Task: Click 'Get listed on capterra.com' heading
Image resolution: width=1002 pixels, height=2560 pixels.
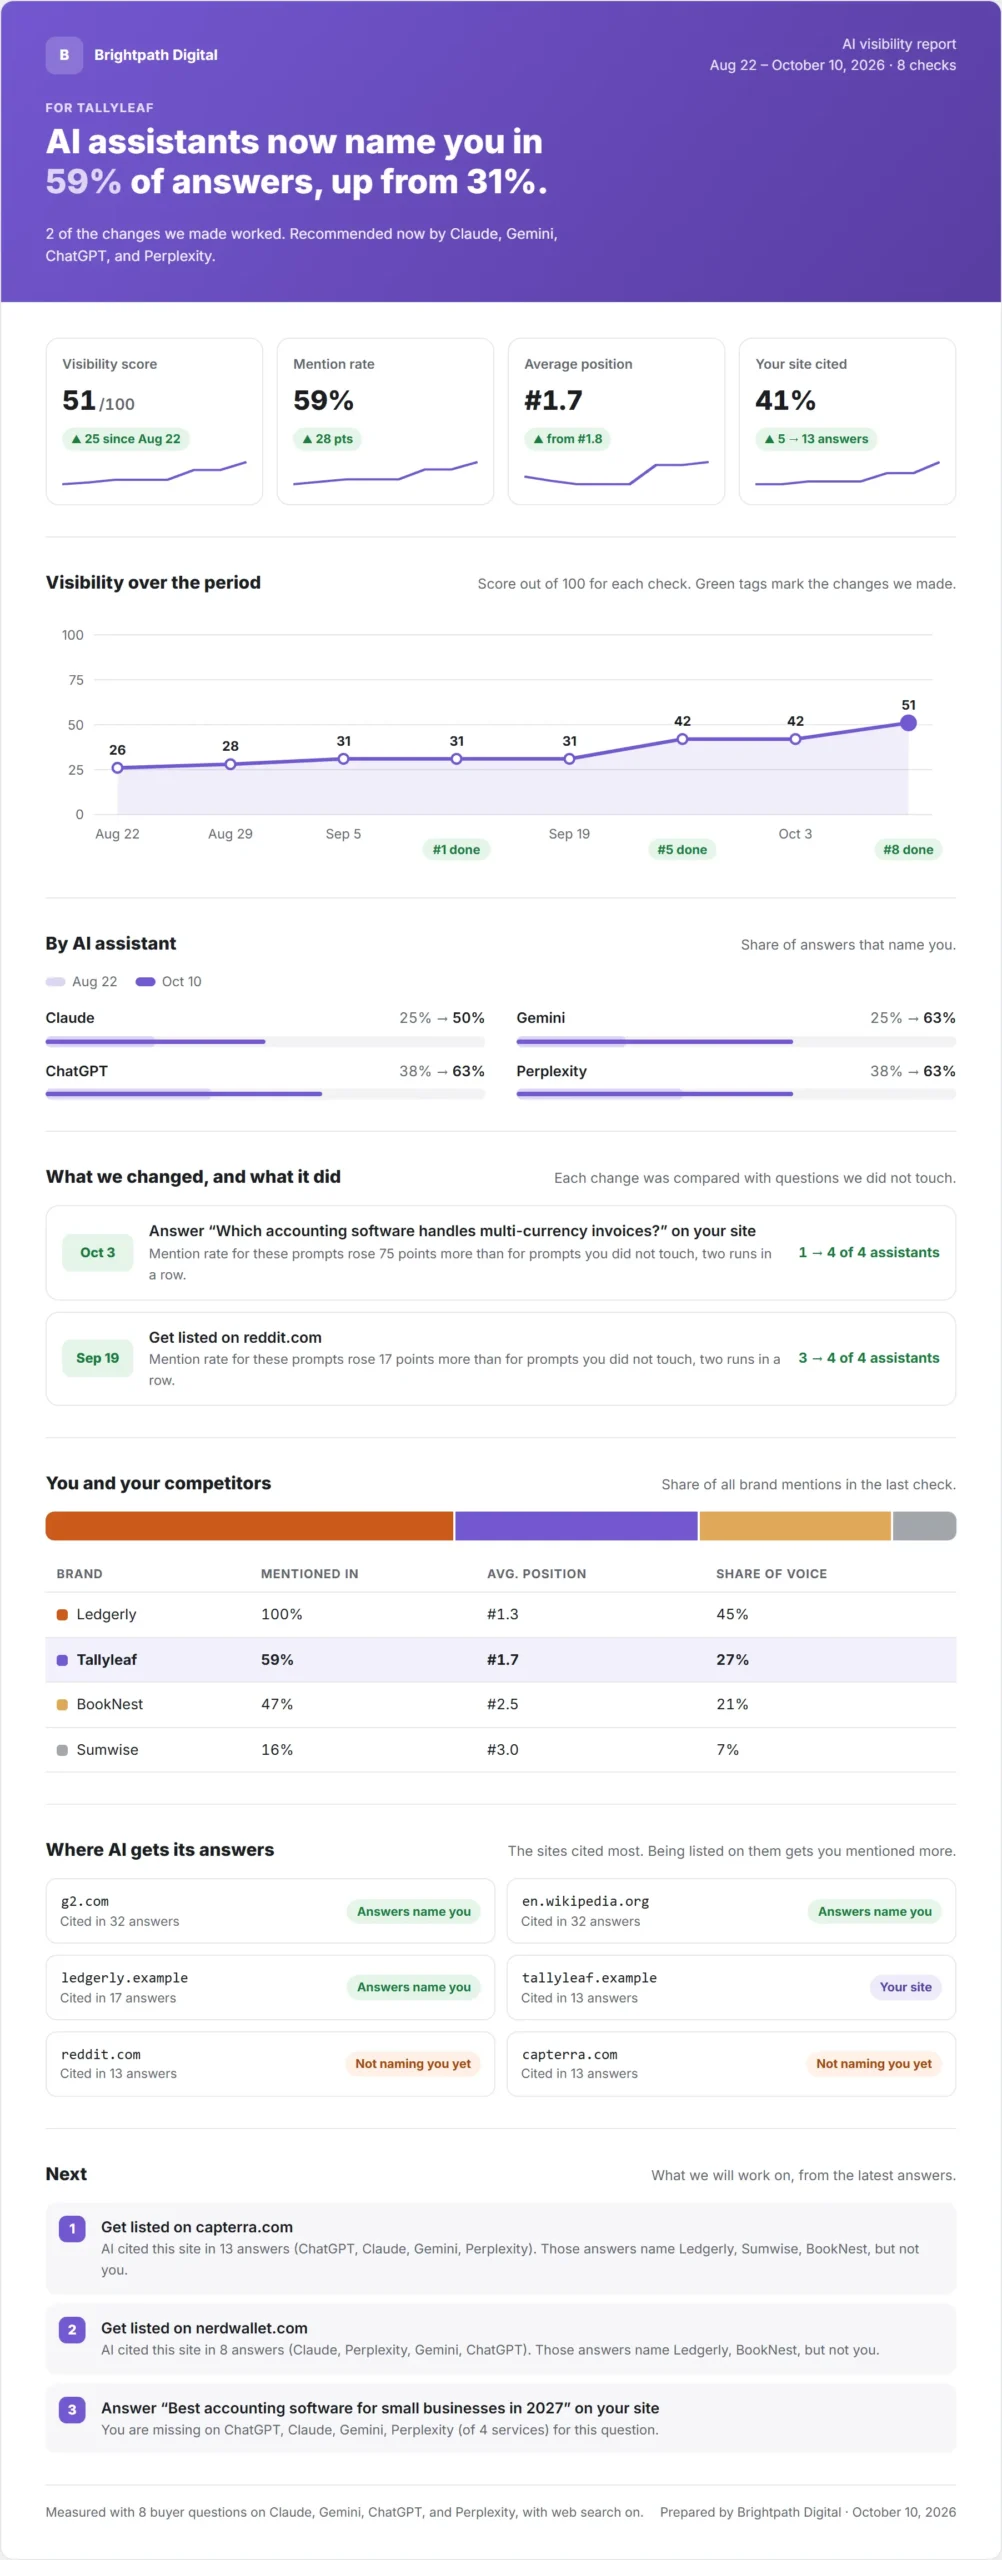Action: pos(197,2227)
